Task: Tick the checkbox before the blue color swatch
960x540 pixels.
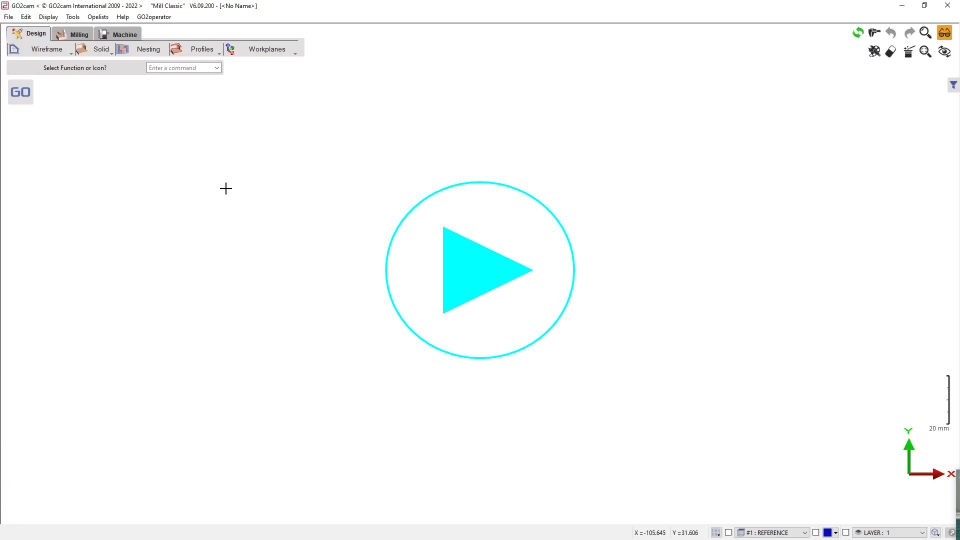Action: (816, 533)
